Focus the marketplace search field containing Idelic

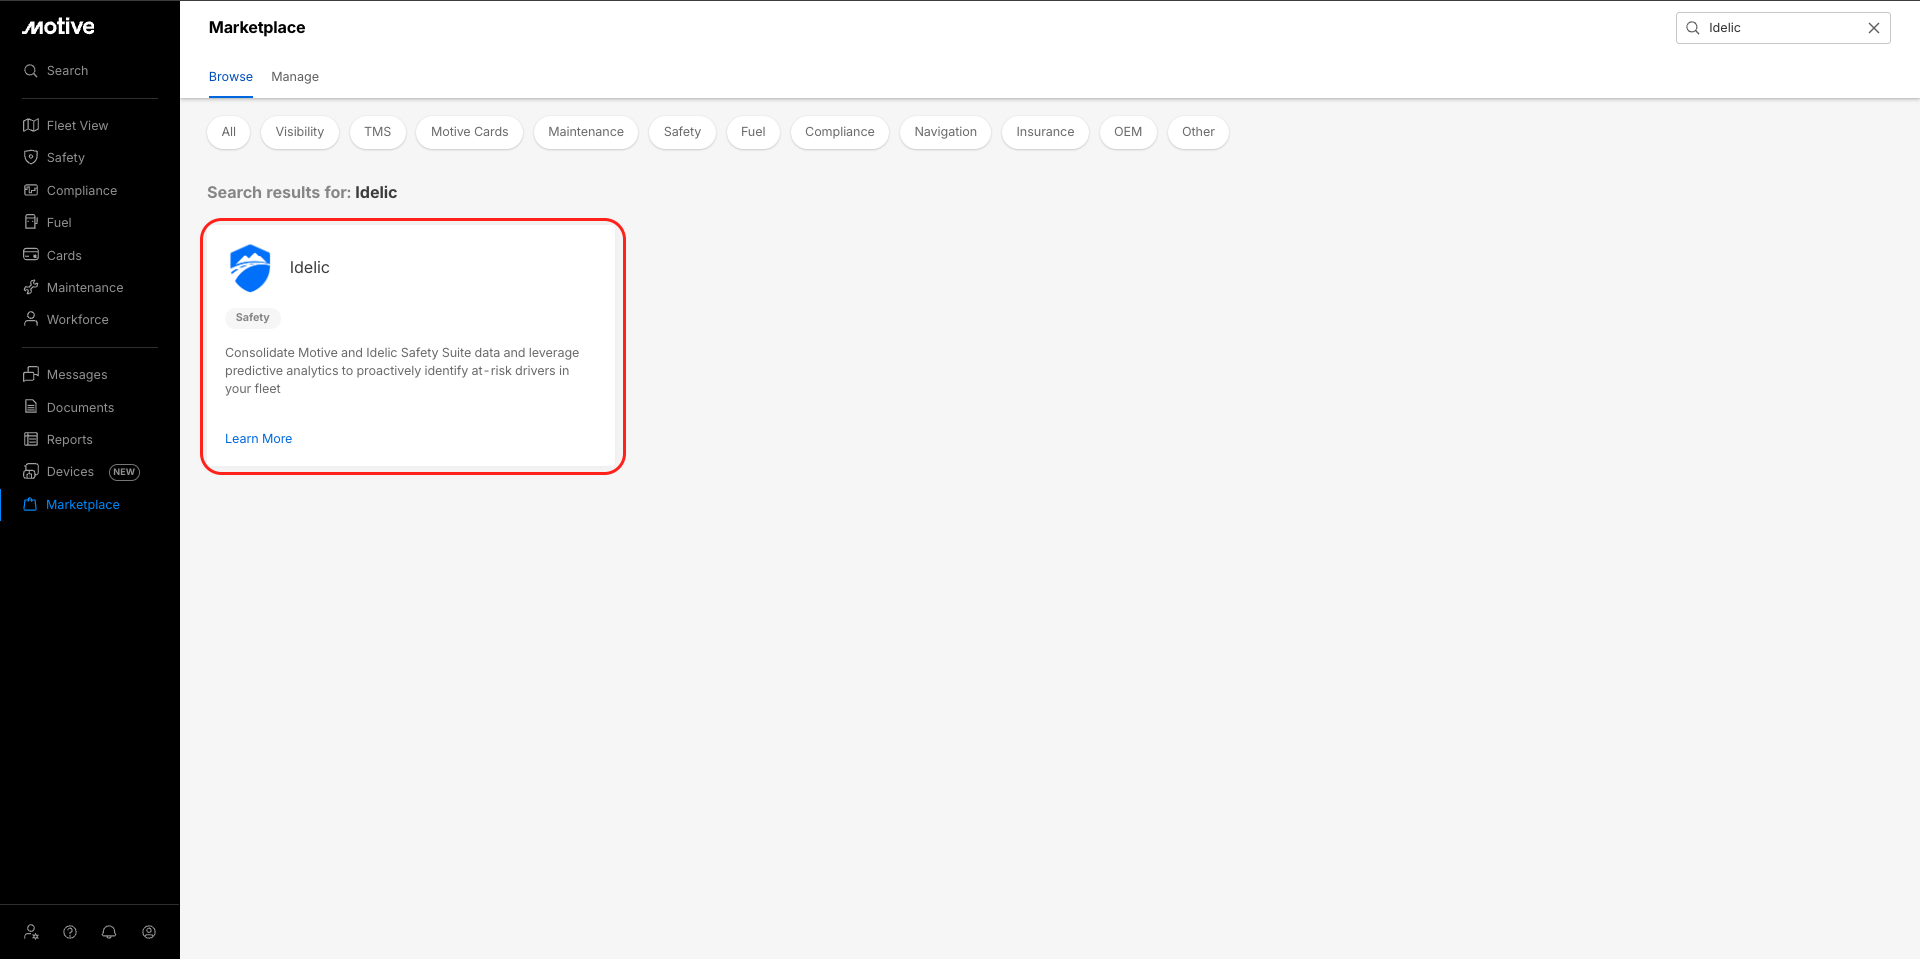(1782, 28)
